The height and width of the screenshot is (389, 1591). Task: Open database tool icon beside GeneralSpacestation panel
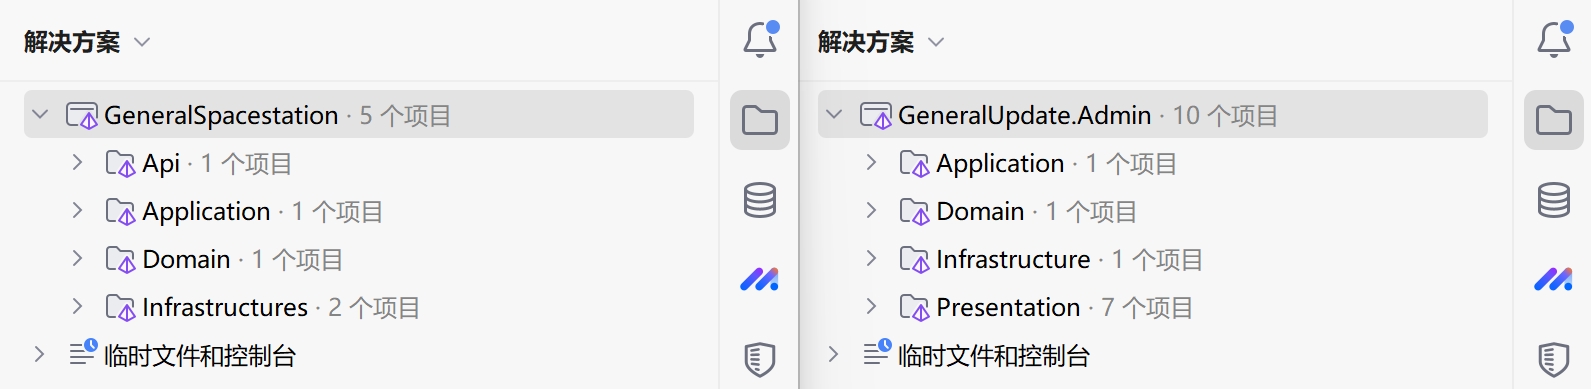760,200
